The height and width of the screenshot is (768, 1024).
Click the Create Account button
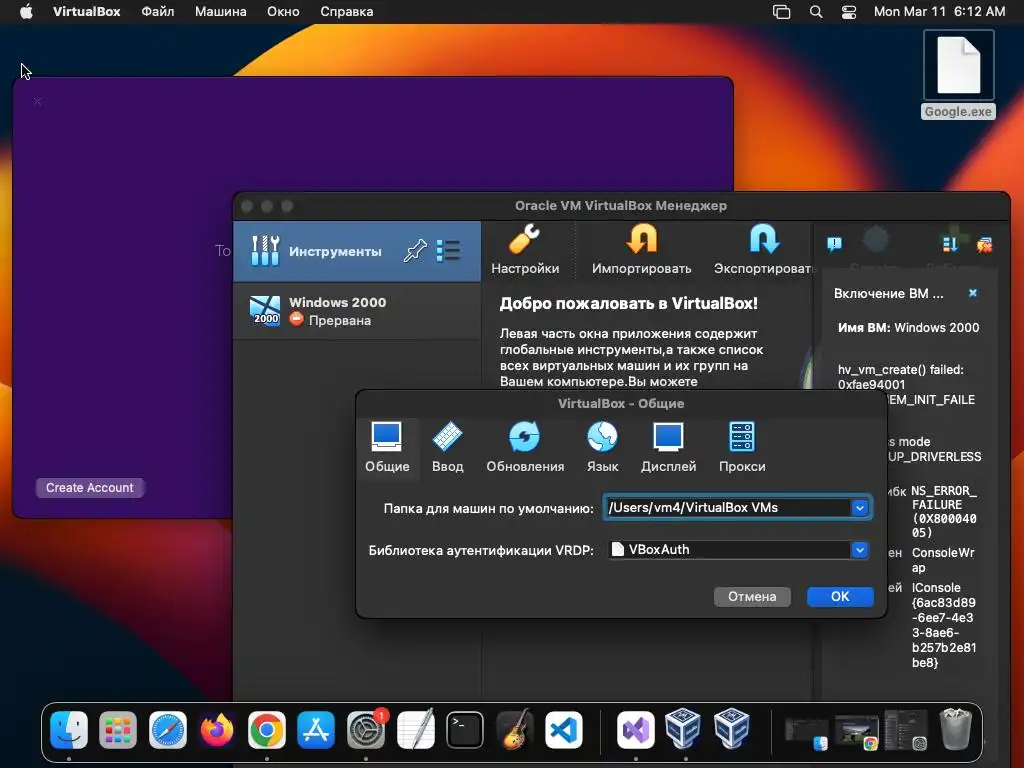(x=89, y=488)
